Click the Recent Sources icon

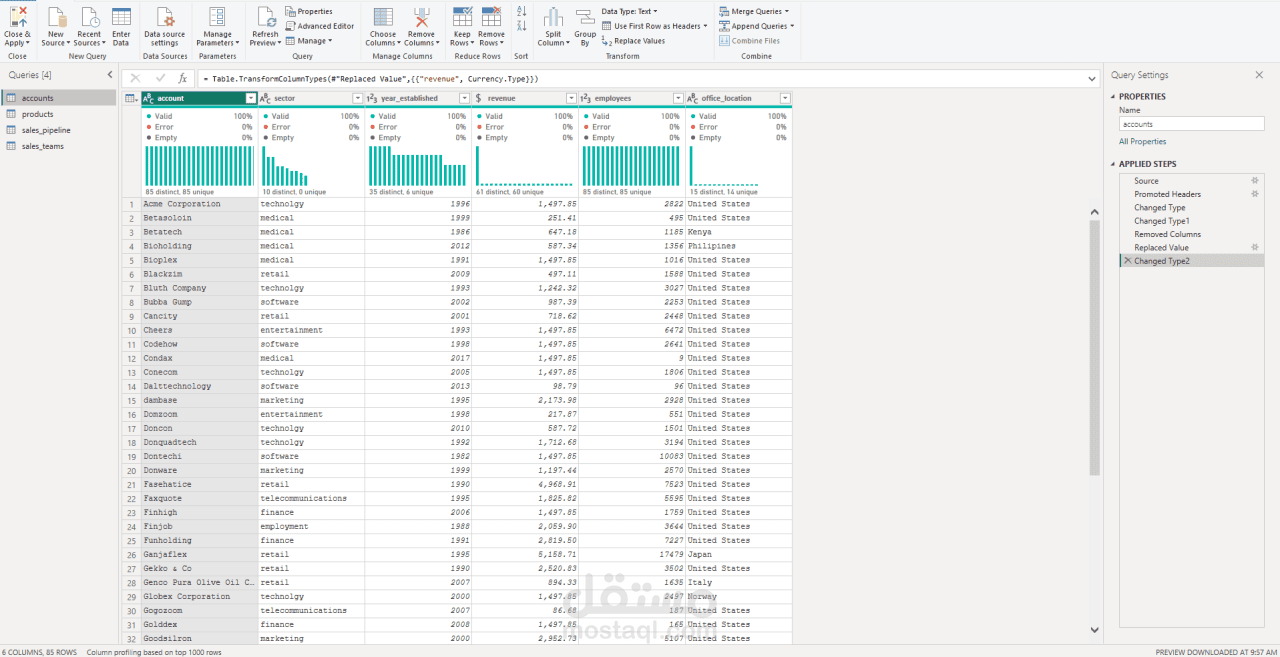coord(89,17)
